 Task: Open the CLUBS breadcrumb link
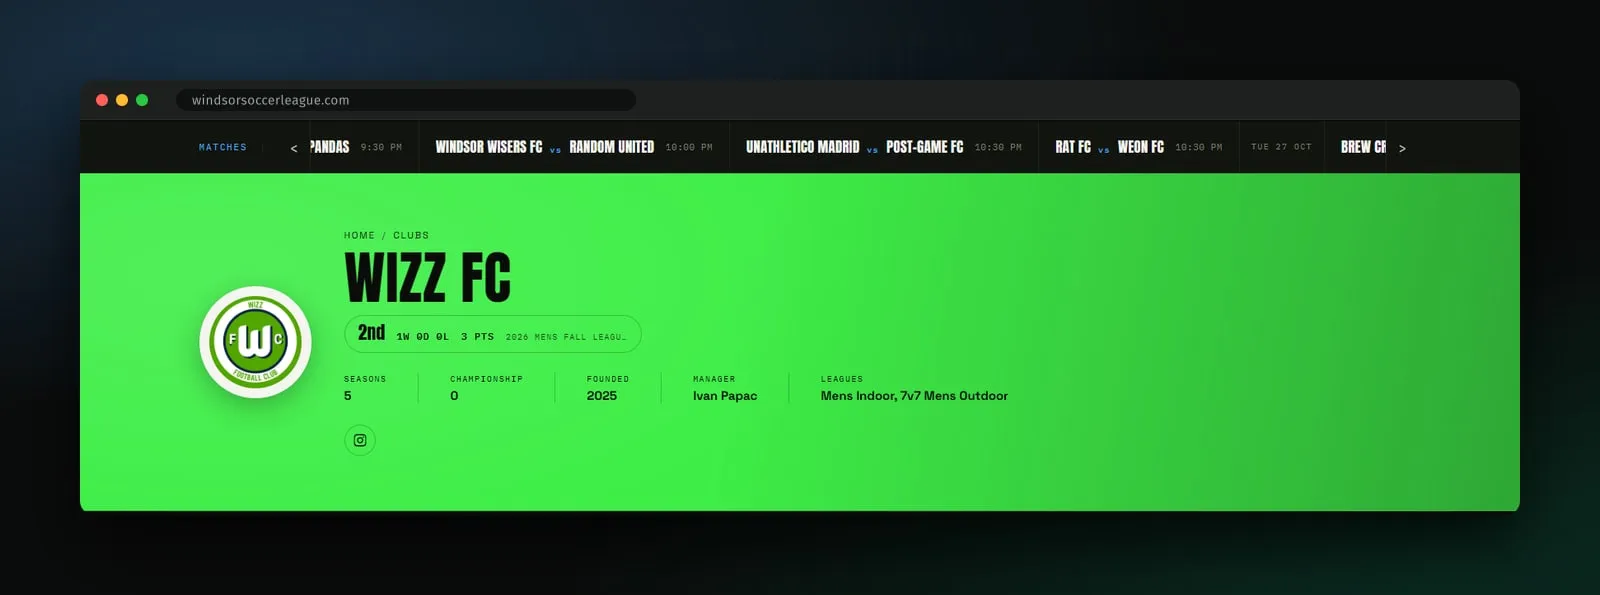click(411, 235)
